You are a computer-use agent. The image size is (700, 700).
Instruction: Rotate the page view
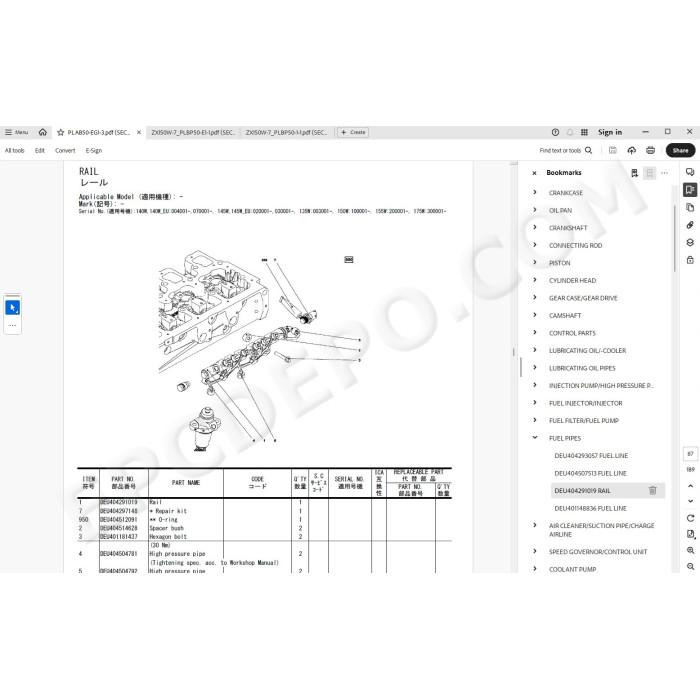point(690,518)
